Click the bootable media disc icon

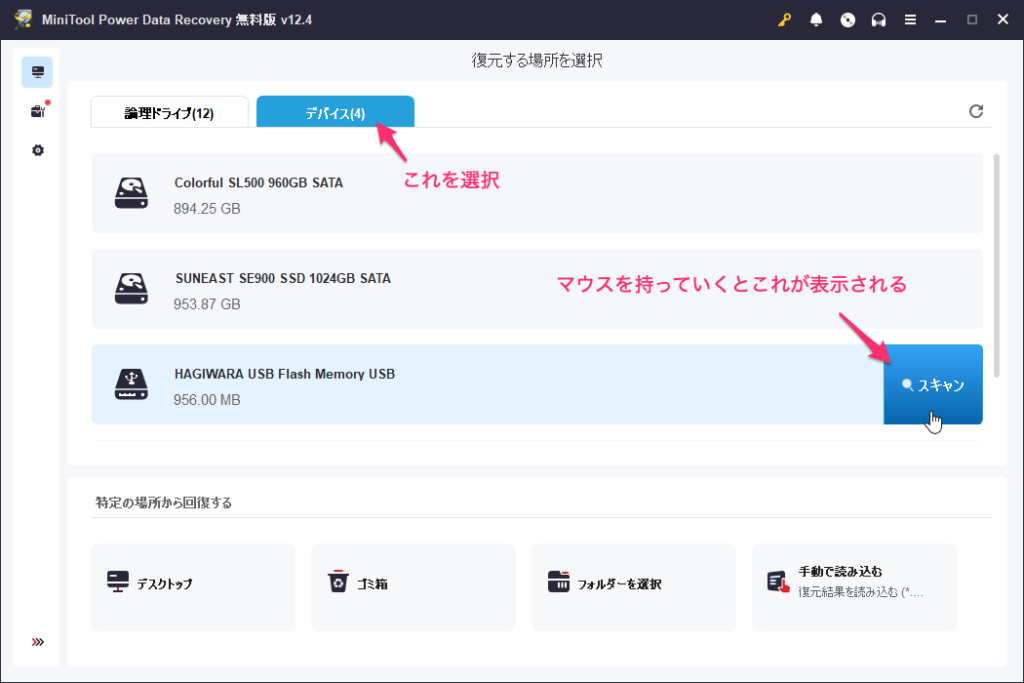(848, 20)
